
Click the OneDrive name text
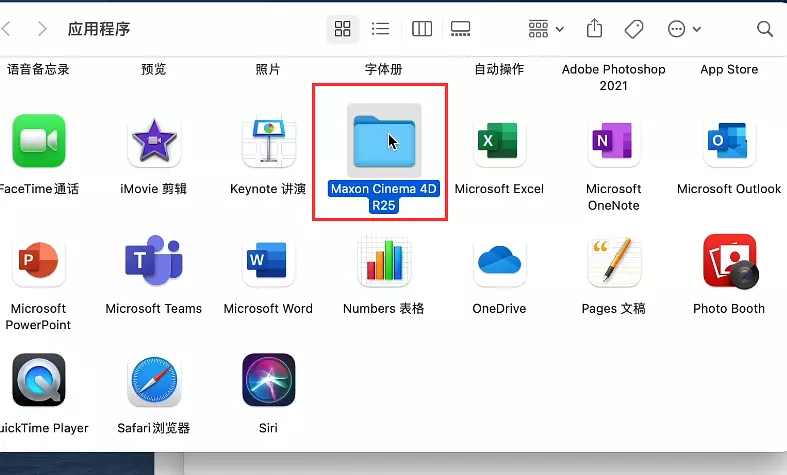499,308
